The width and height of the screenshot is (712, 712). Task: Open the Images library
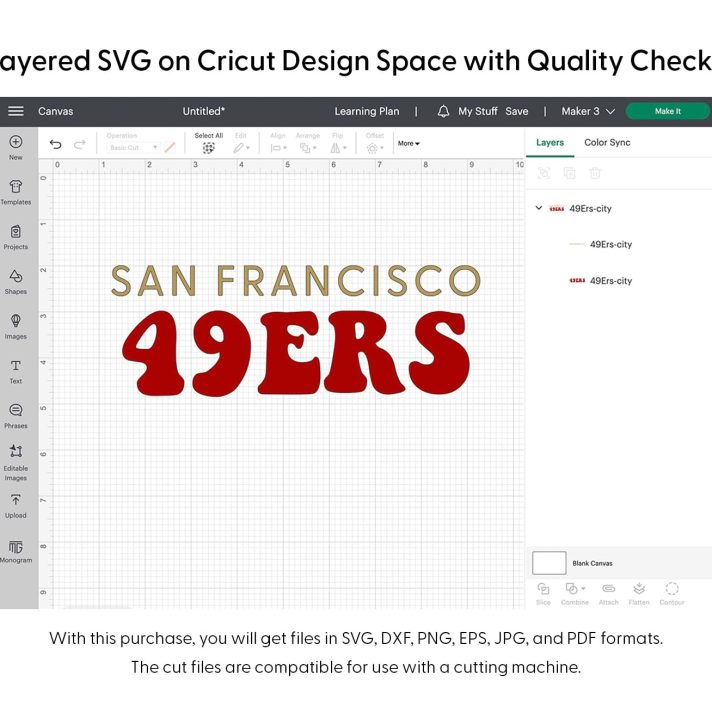pos(16,326)
